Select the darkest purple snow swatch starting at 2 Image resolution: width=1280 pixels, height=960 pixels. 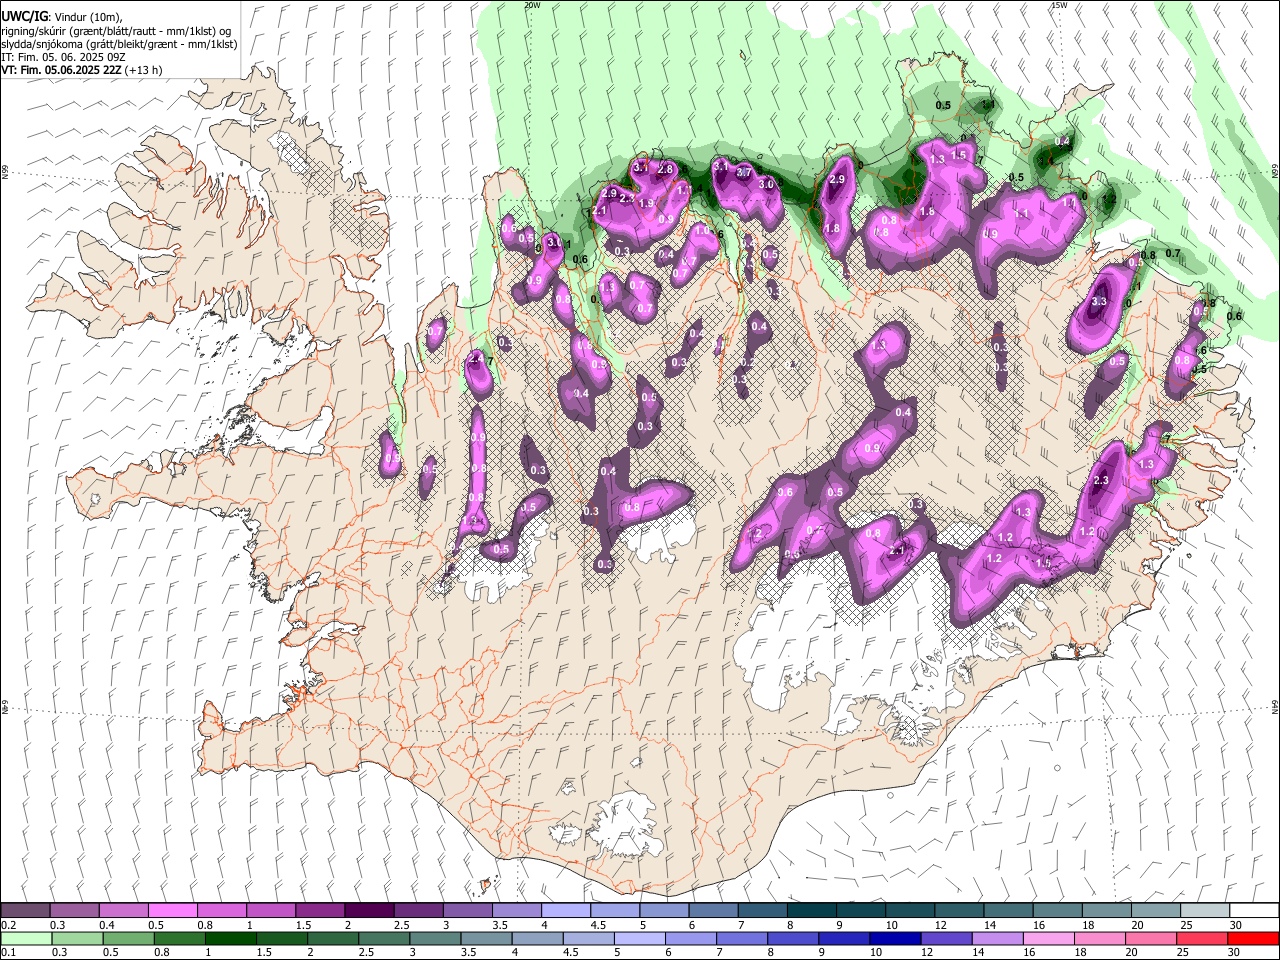368,911
